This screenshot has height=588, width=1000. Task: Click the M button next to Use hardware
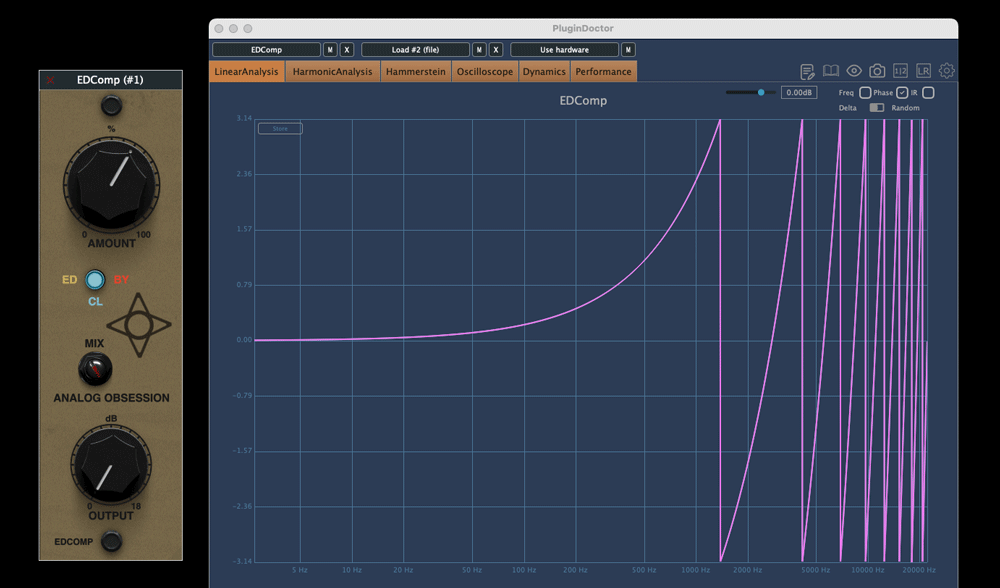(628, 50)
